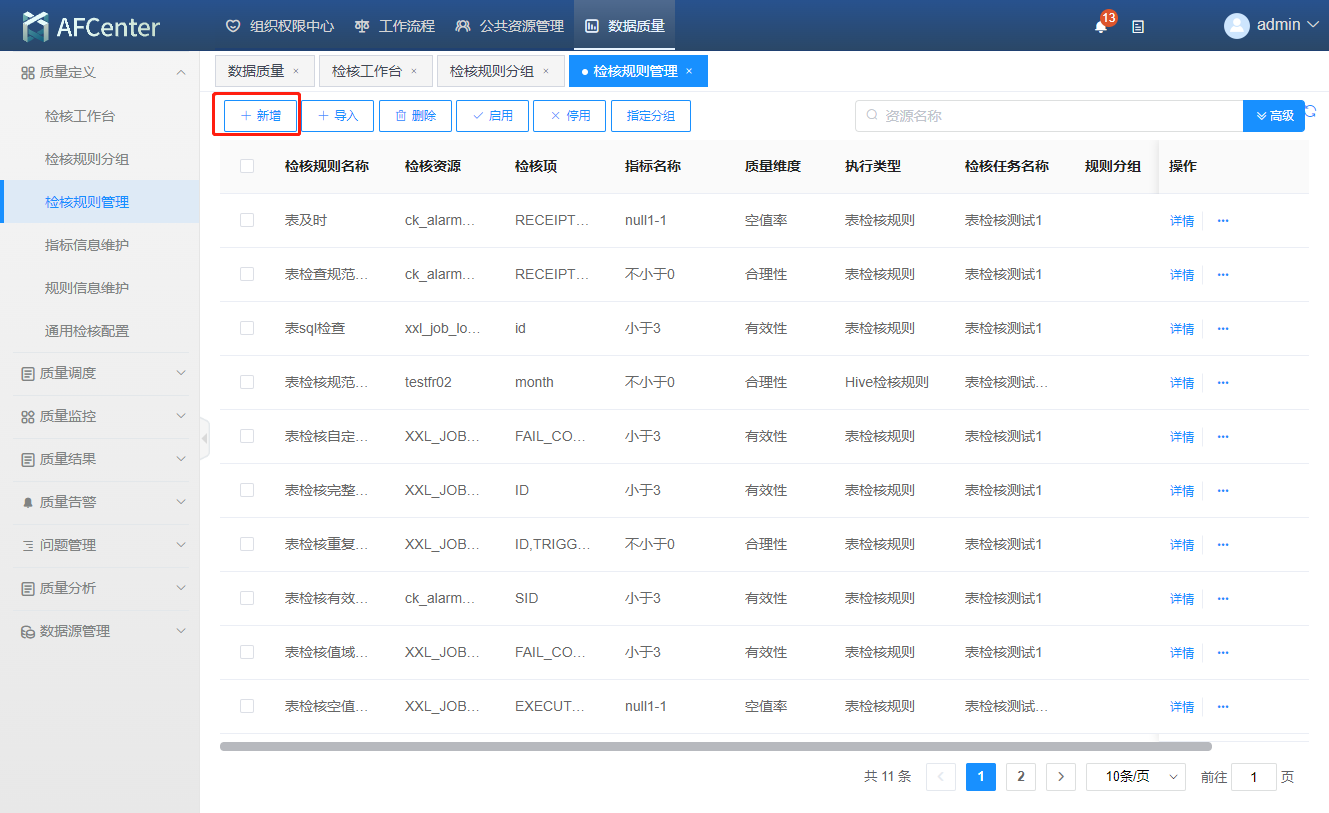Open more actions for 表及时 row
The height and width of the screenshot is (813, 1329).
[1222, 221]
